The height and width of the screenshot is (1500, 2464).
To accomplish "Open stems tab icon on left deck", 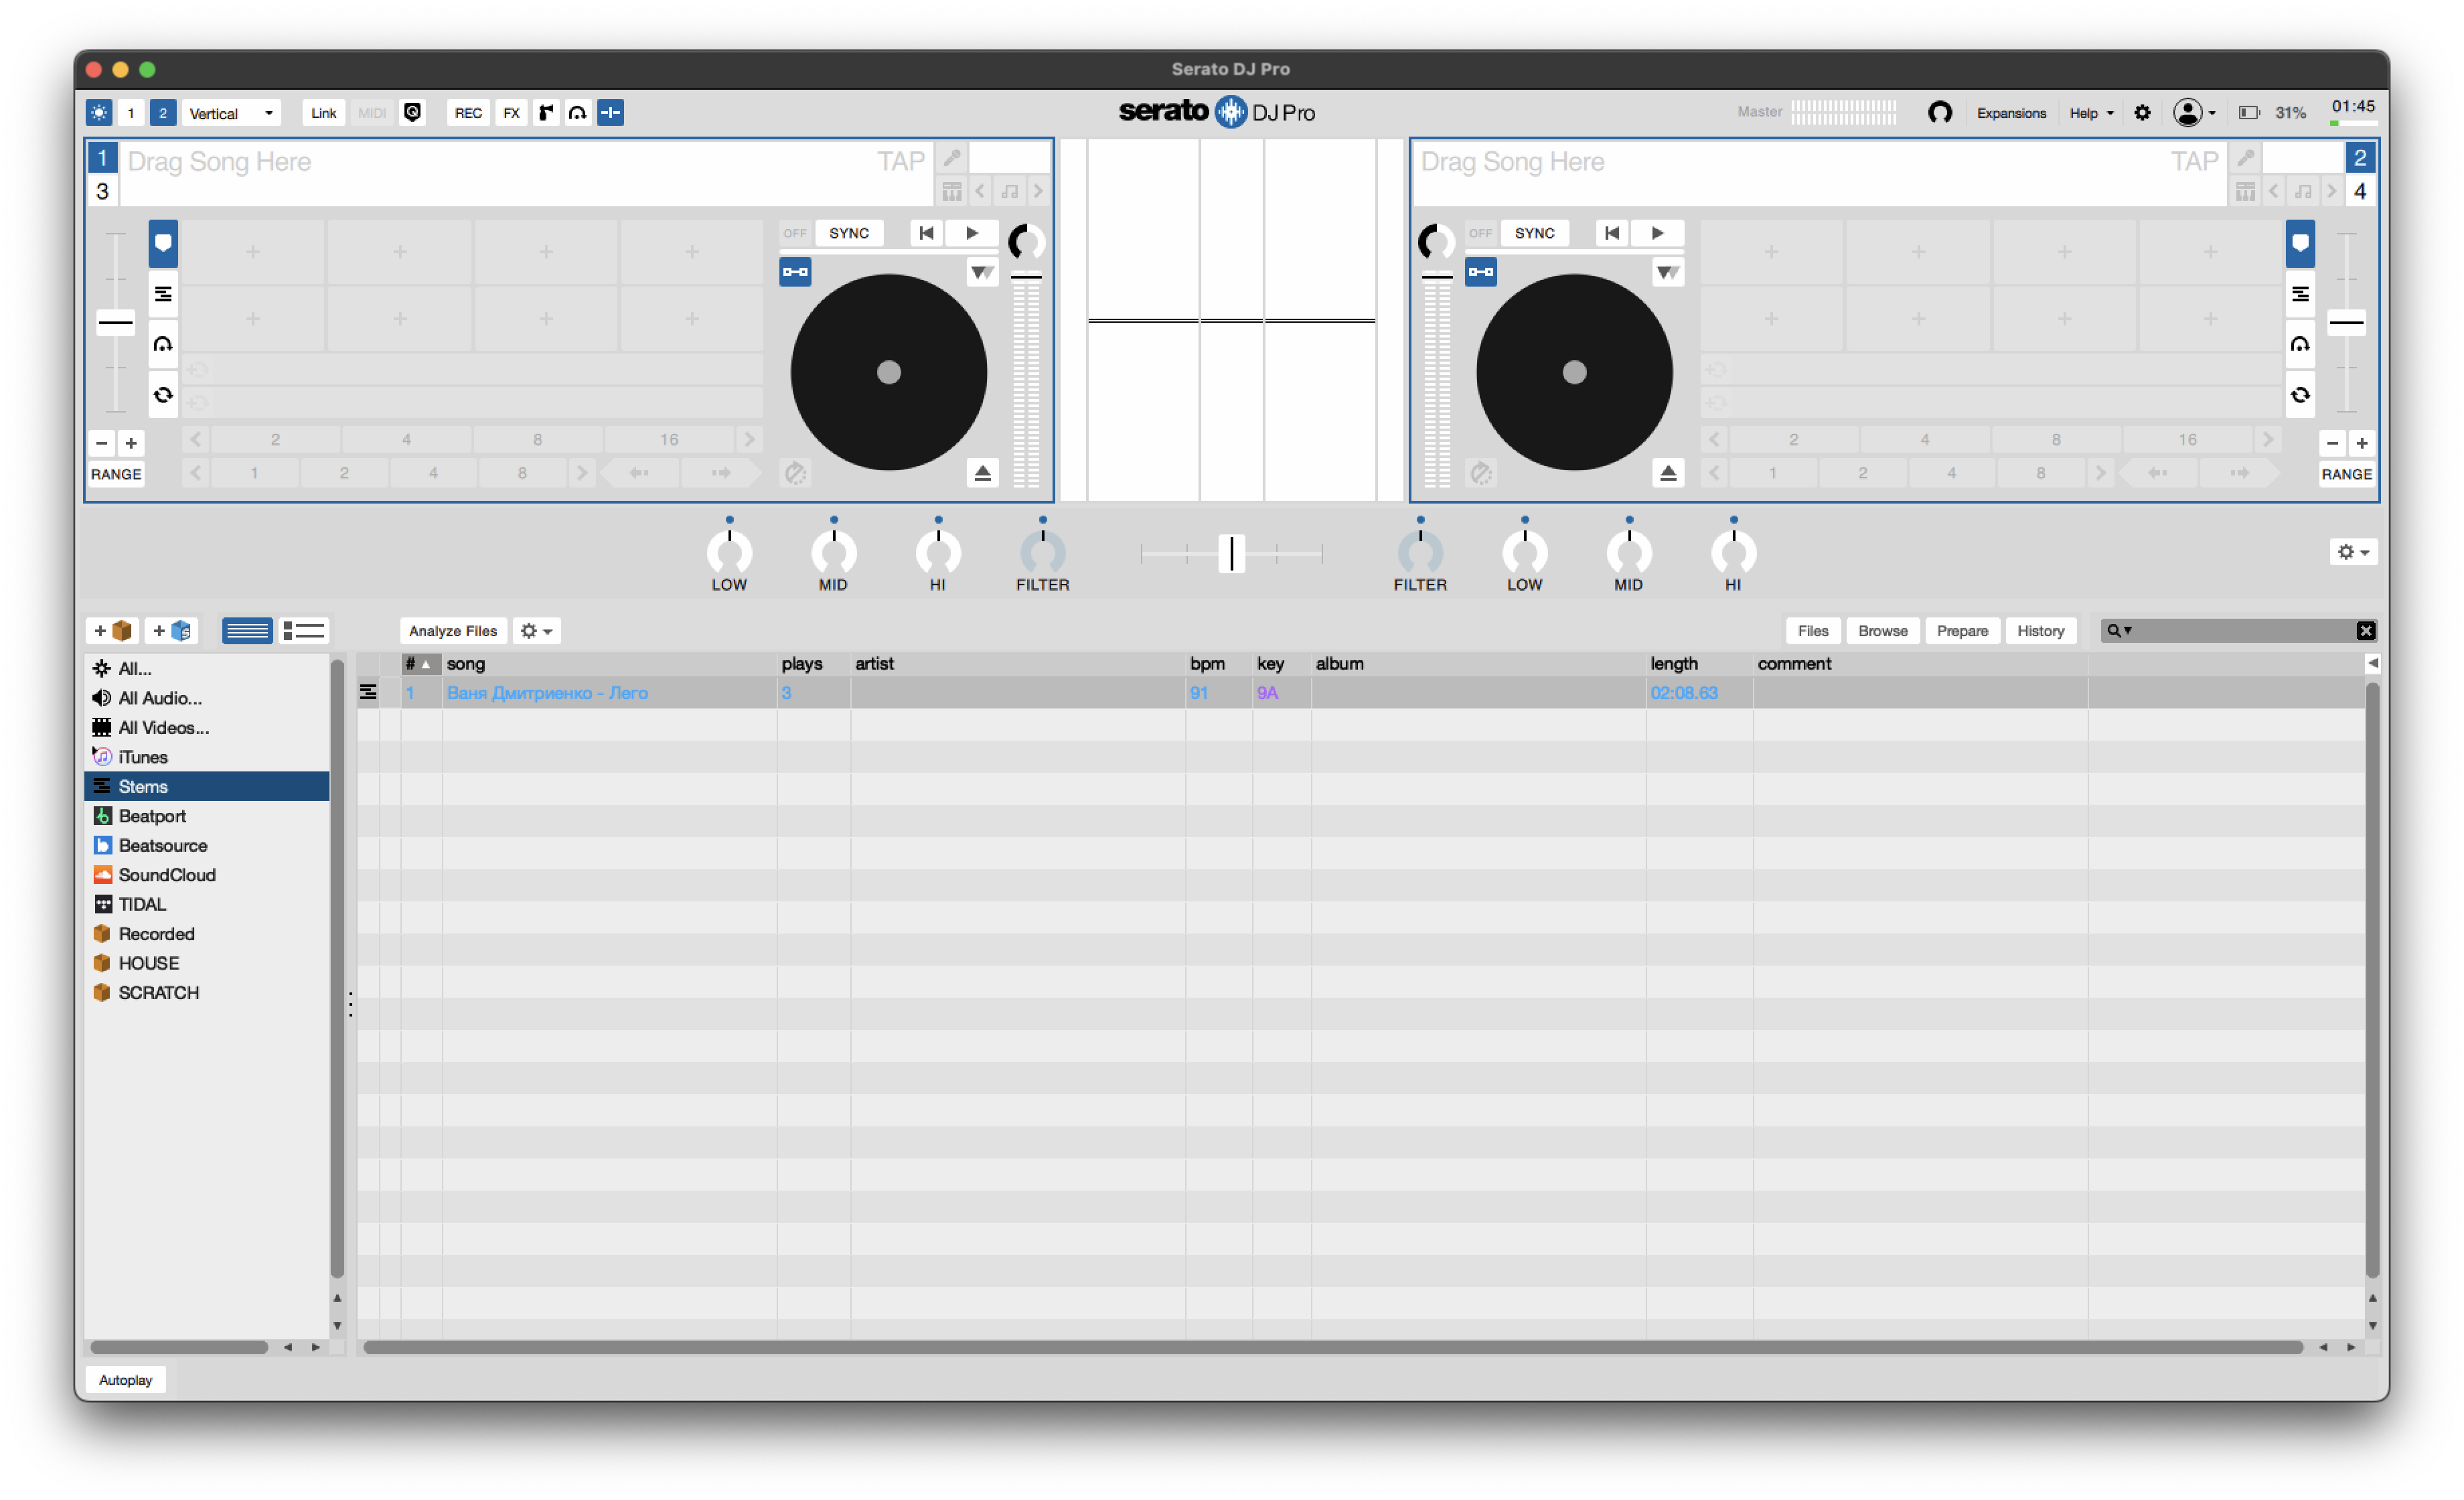I will click(163, 294).
